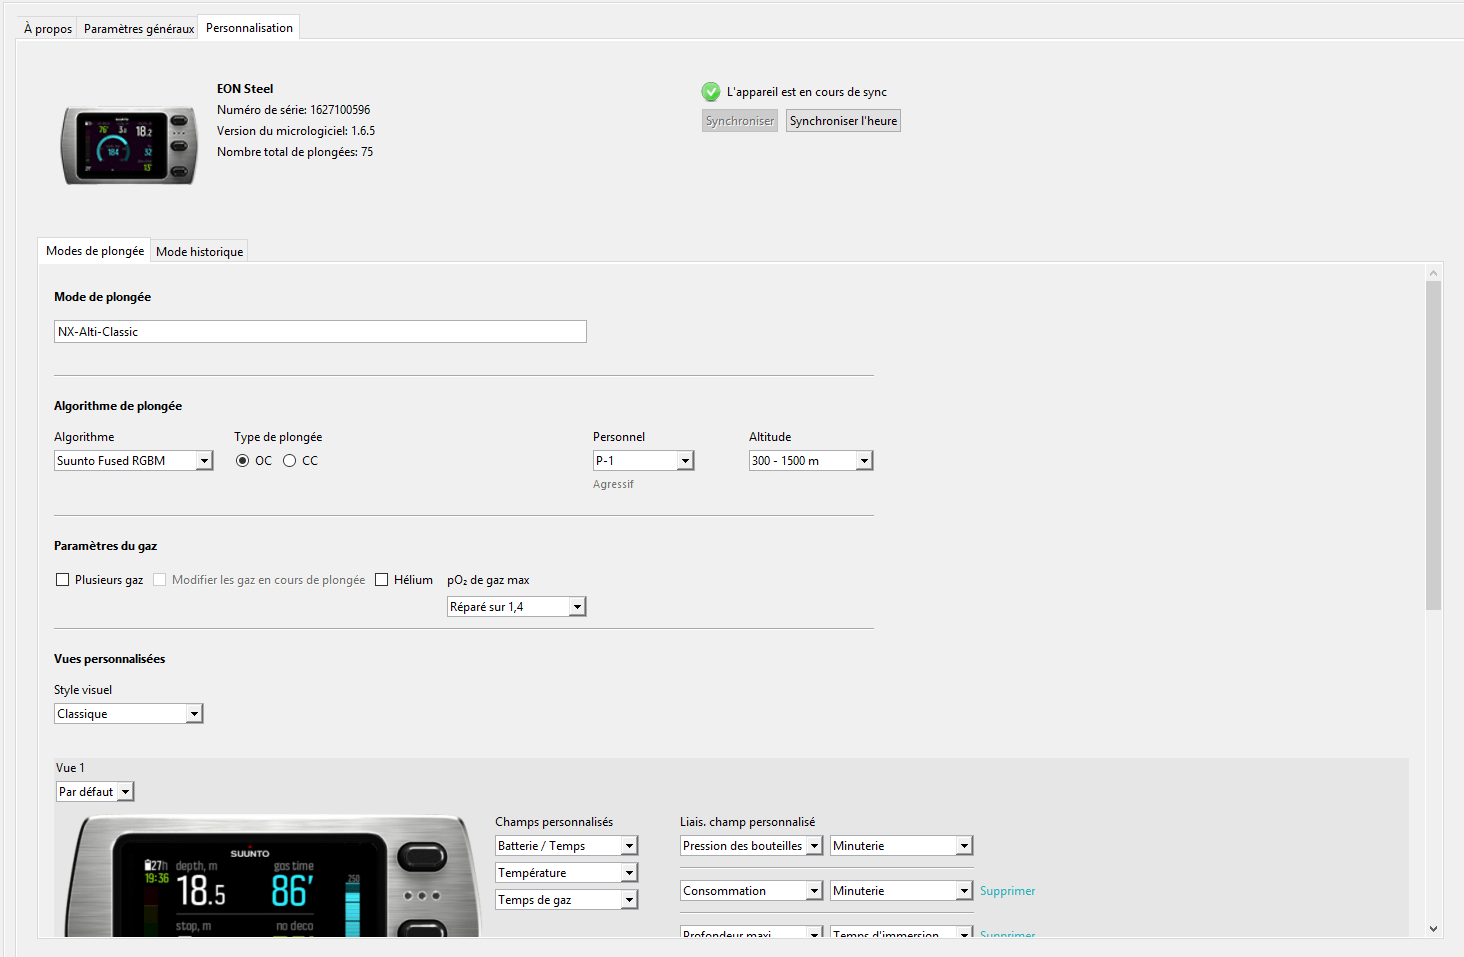Open the Temps de gaz custom field dropdown

point(567,900)
